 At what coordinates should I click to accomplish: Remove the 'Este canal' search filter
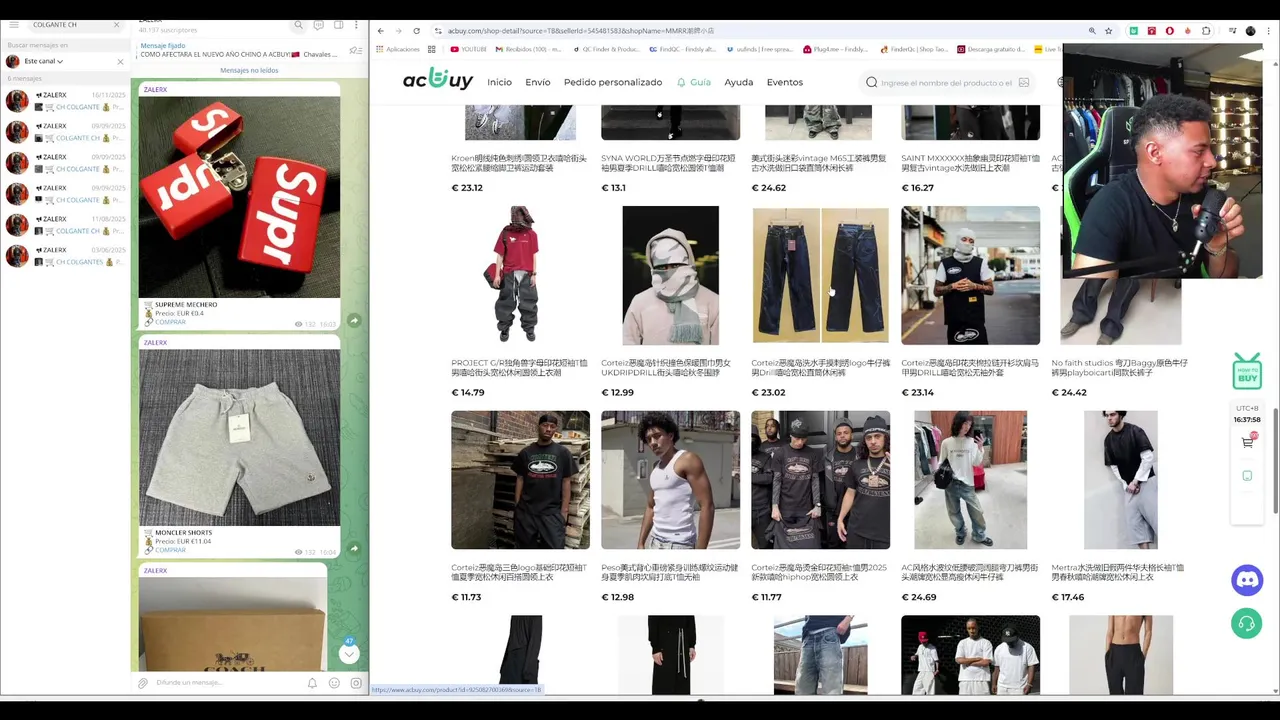pyautogui.click(x=120, y=61)
